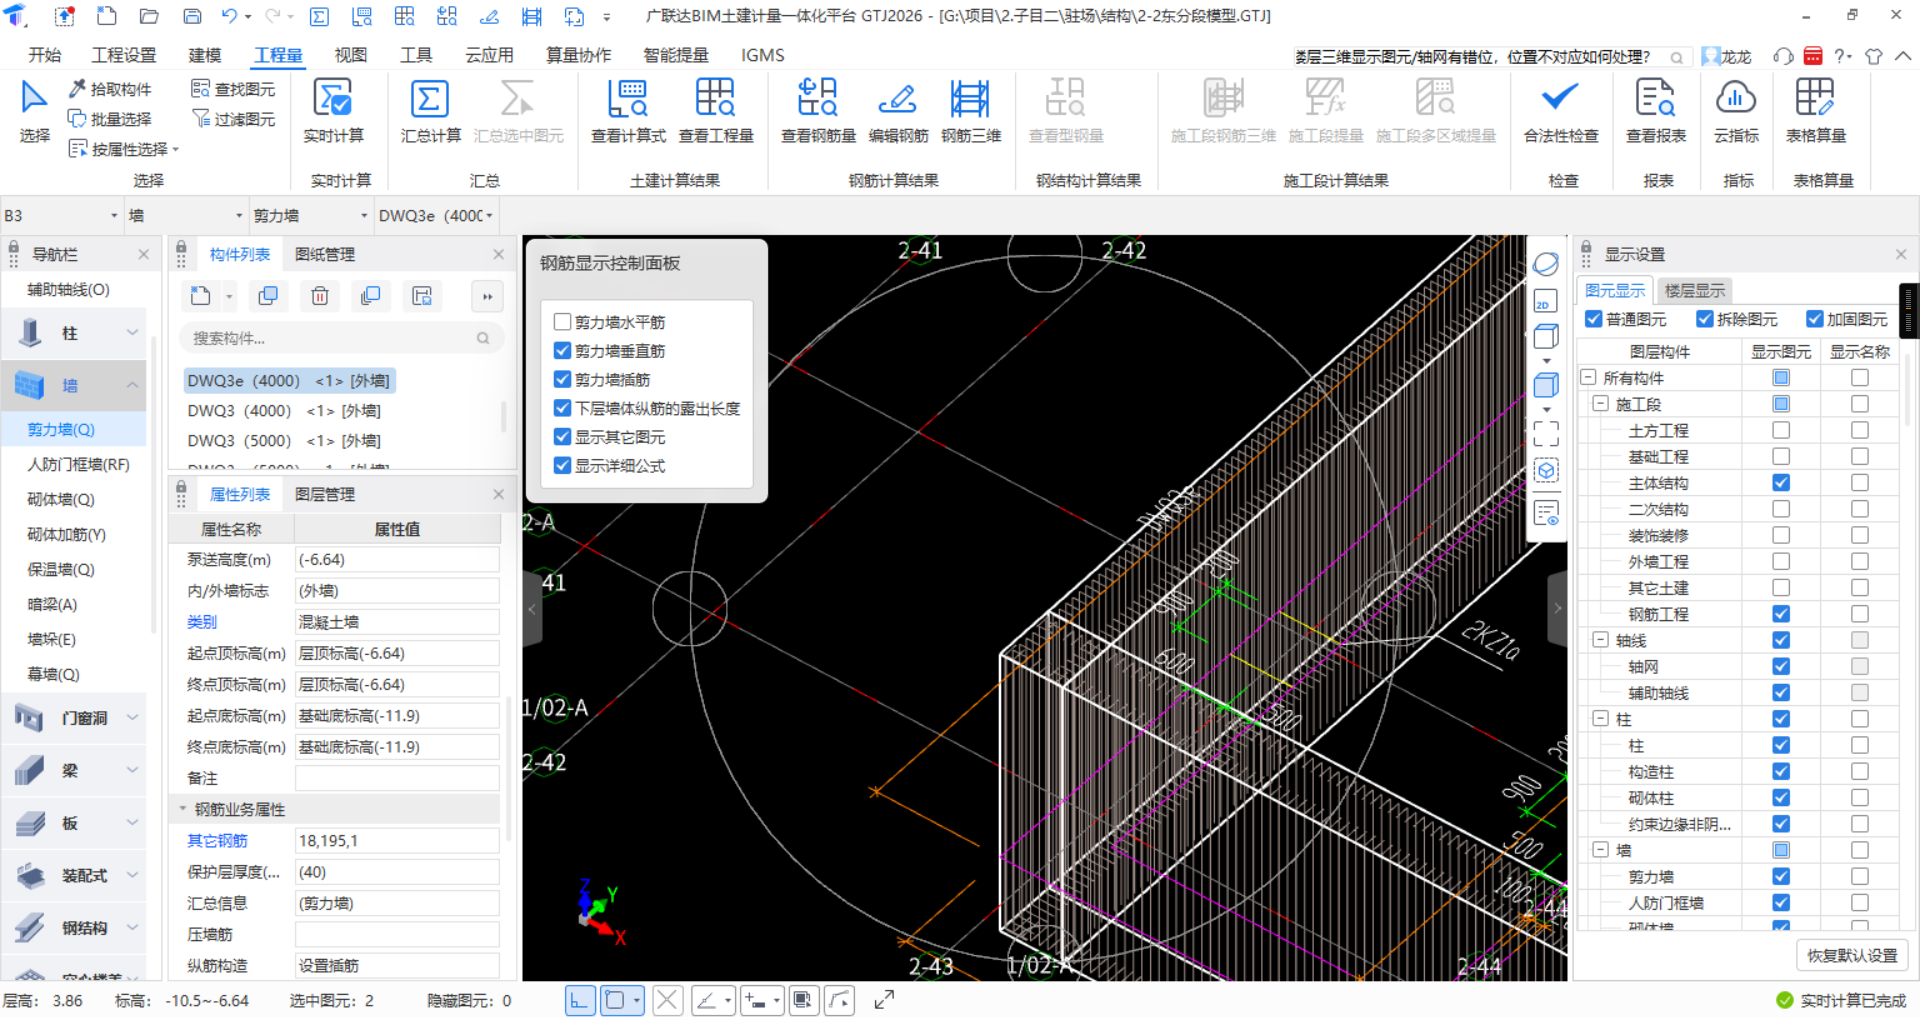Click 其它钢筋 property link
Image resolution: width=1920 pixels, height=1017 pixels.
click(x=217, y=841)
